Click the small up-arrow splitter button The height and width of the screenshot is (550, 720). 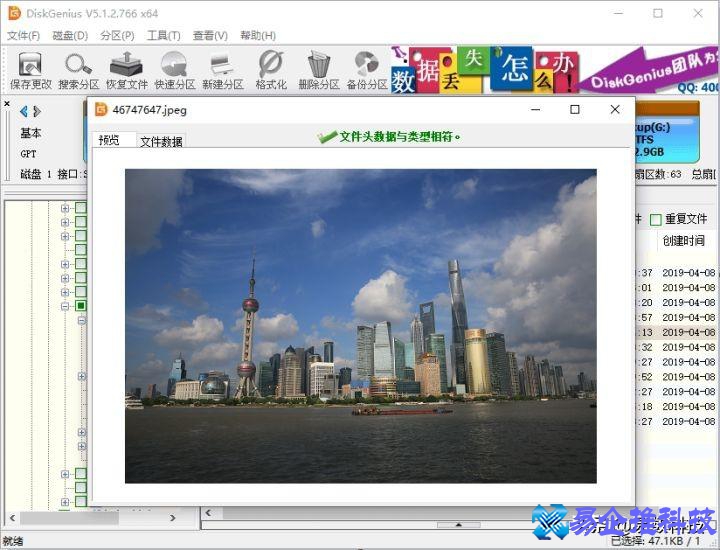458,524
